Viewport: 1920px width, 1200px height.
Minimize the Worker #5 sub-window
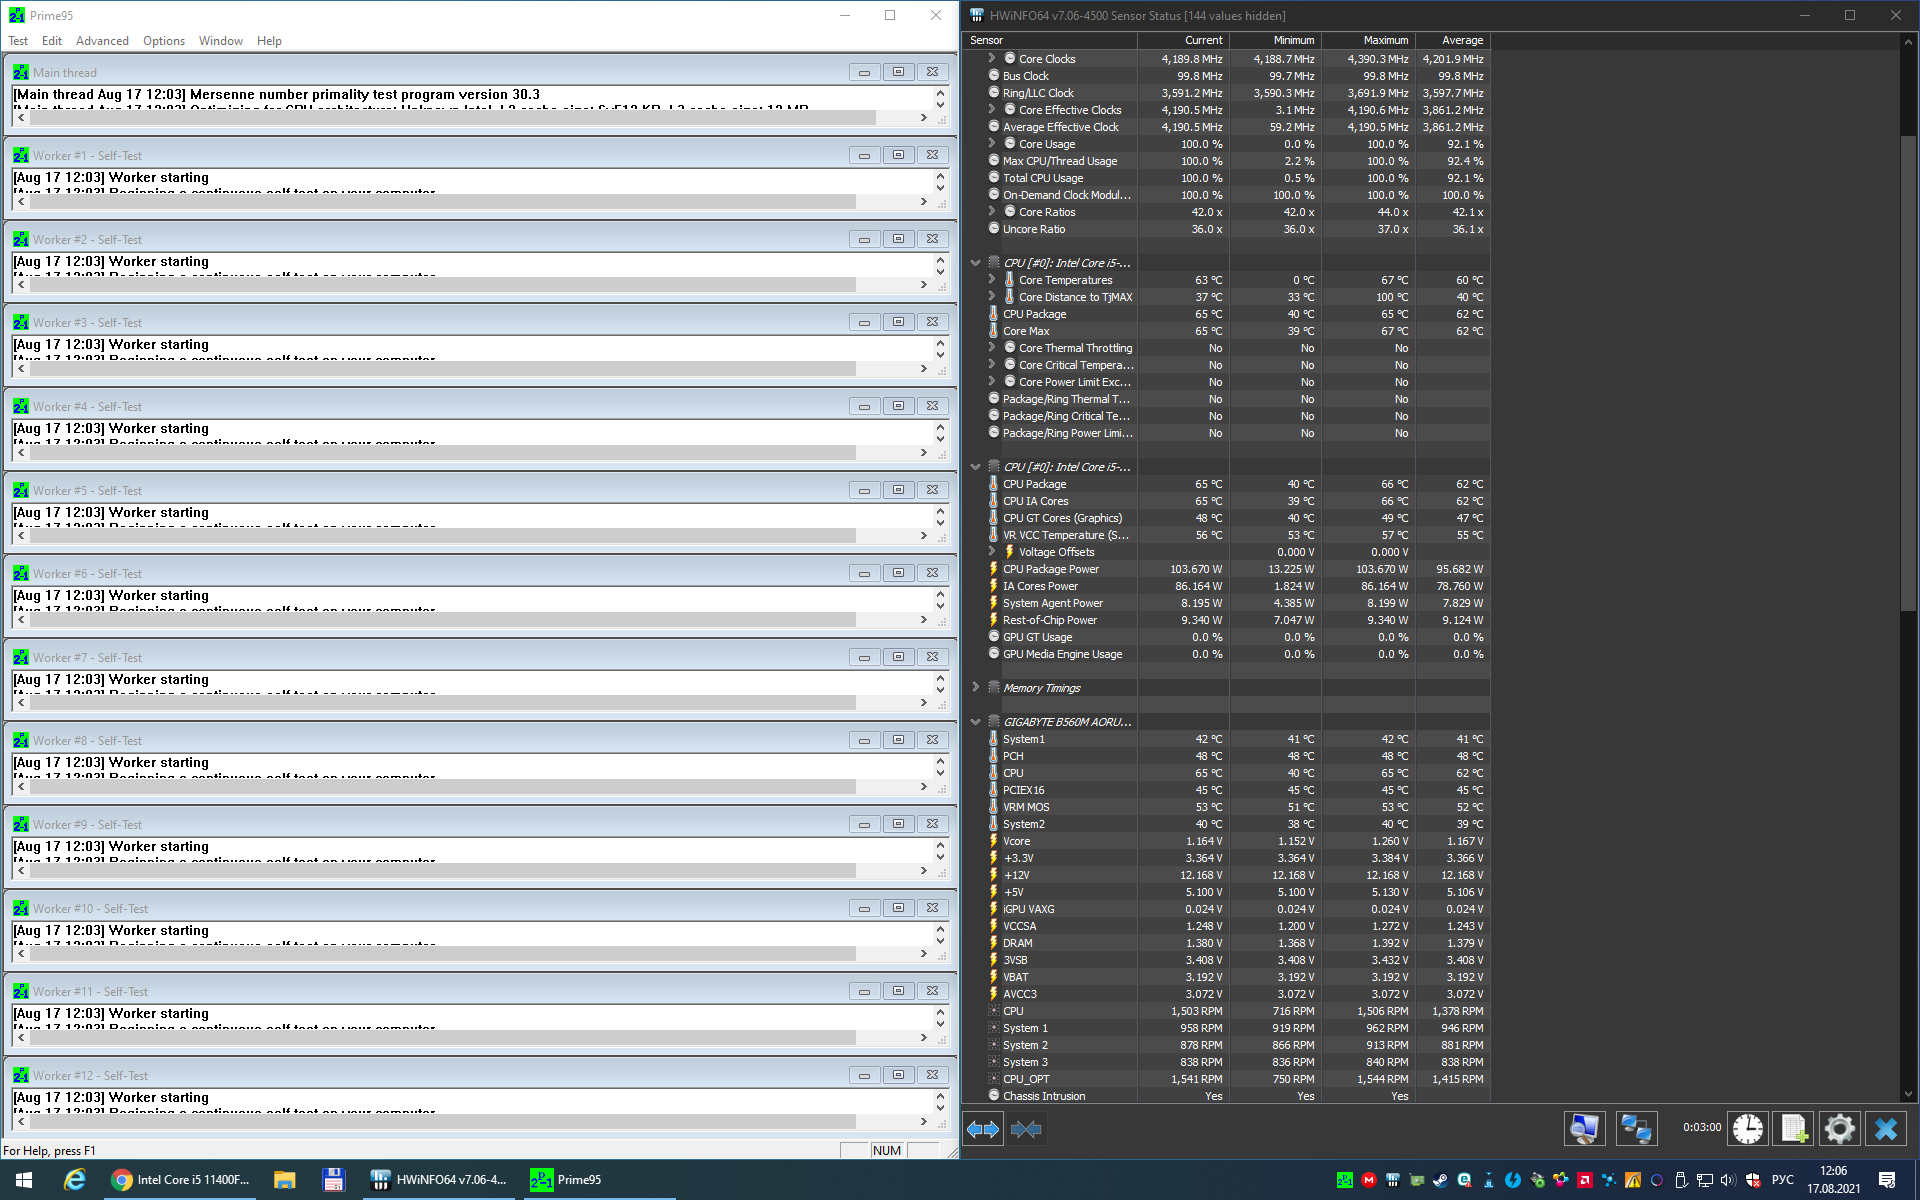tap(864, 490)
